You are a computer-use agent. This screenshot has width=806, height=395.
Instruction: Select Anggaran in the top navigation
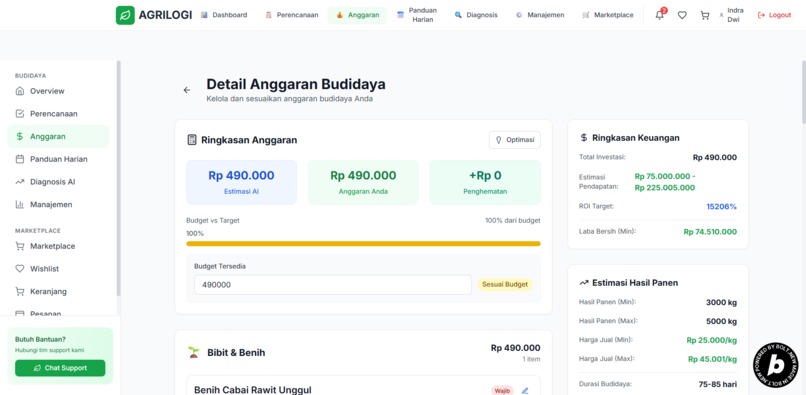[357, 15]
